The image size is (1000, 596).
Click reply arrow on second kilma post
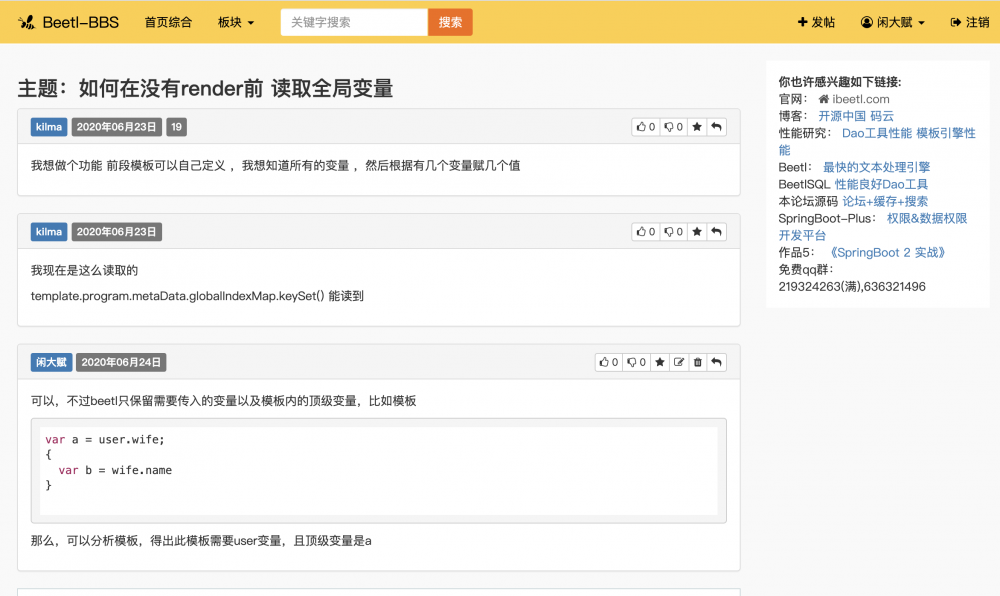716,232
